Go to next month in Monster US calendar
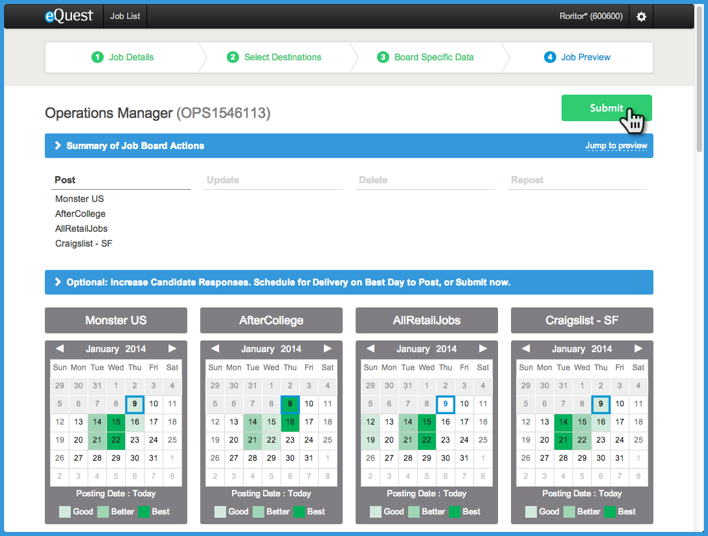 click(172, 349)
